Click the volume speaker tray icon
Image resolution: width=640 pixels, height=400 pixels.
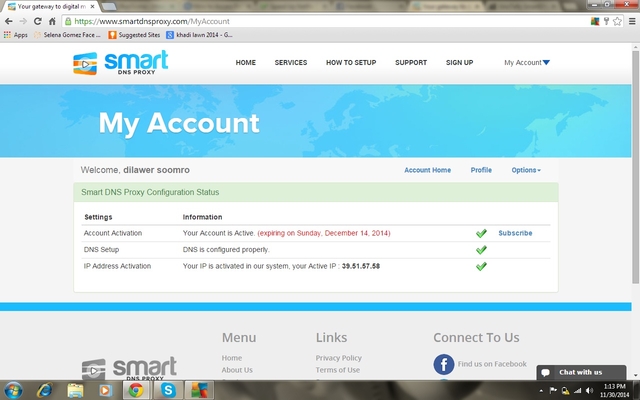point(589,391)
